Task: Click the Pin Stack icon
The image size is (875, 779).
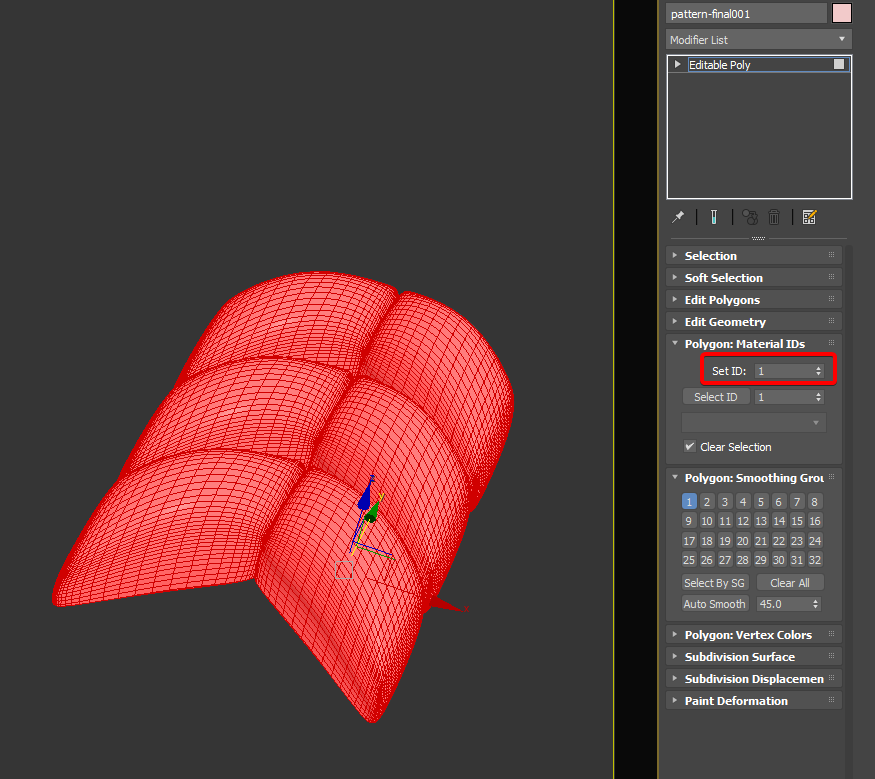Action: [x=678, y=217]
